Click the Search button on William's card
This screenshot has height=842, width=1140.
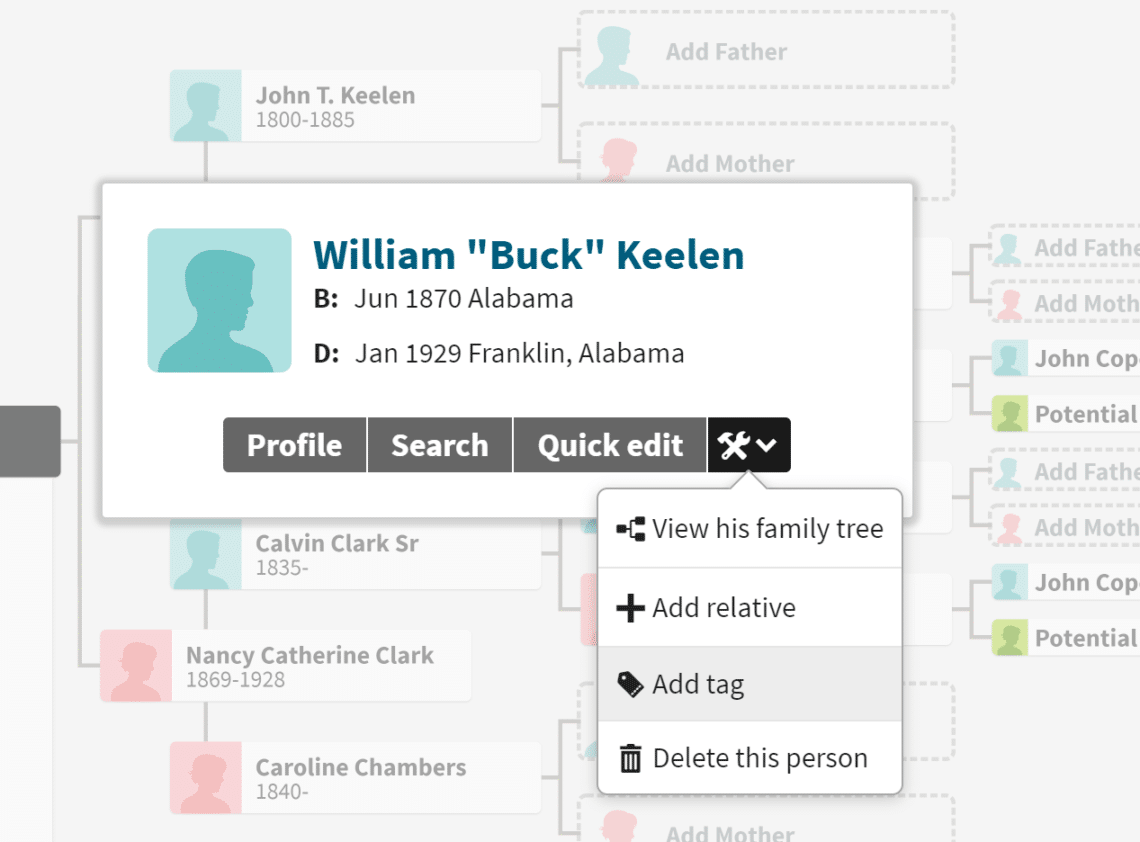pyautogui.click(x=439, y=445)
